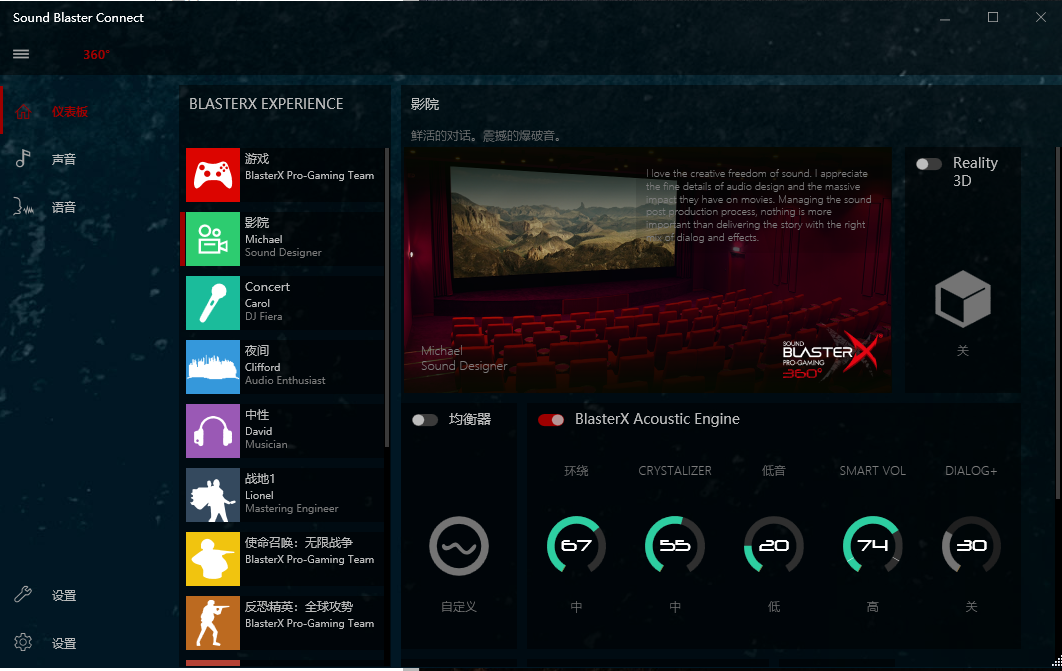This screenshot has width=1062, height=671.
Task: Enable the 均衡器 equalizer switch
Action: point(425,420)
